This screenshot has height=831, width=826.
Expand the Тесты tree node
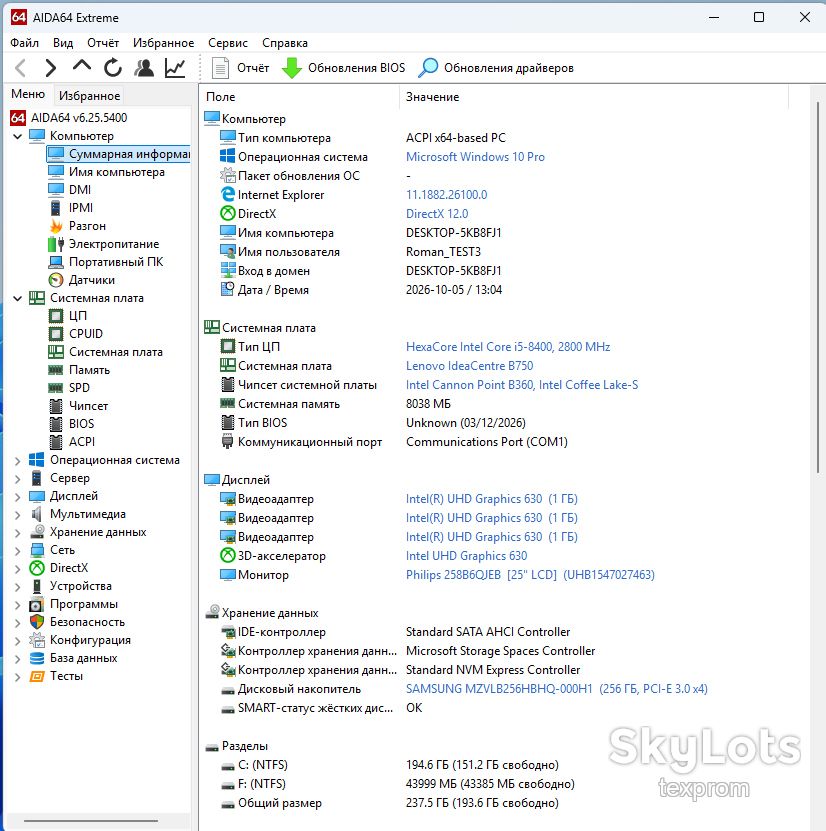17,677
